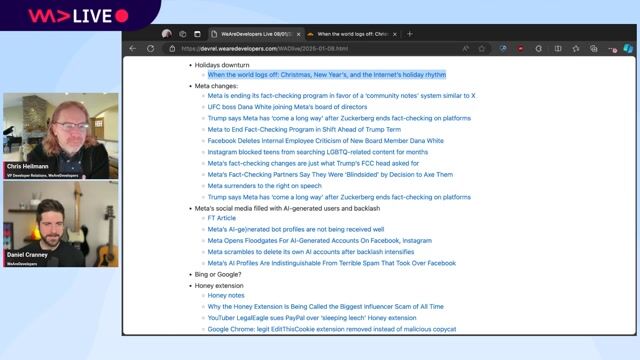Close the WeAreDevelopers Live tab
640x360 pixels.
coord(298,34)
